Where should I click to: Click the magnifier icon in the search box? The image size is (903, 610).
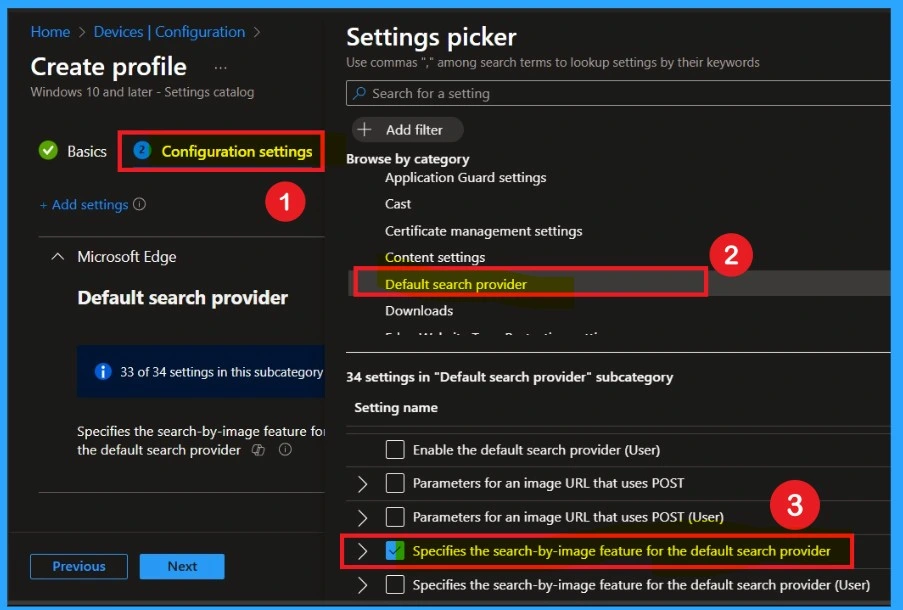359,93
